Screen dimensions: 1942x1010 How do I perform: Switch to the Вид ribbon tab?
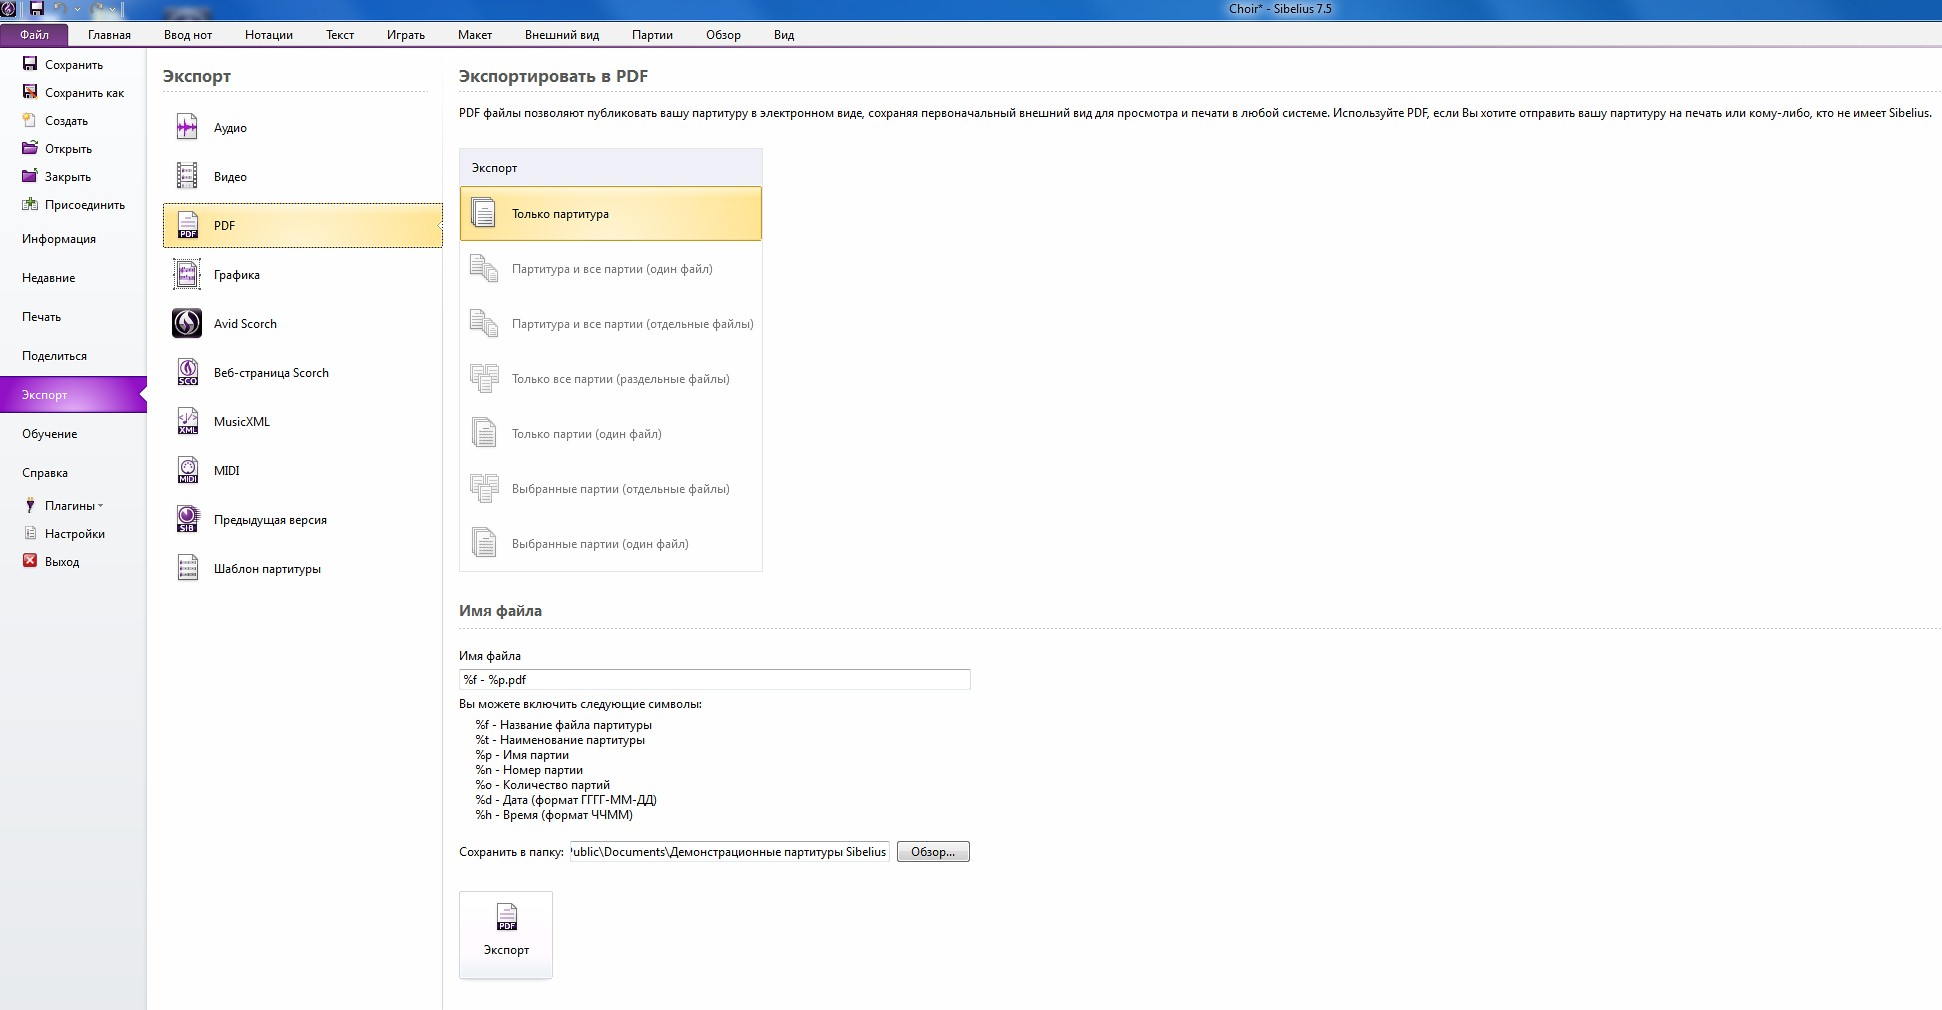784,35
